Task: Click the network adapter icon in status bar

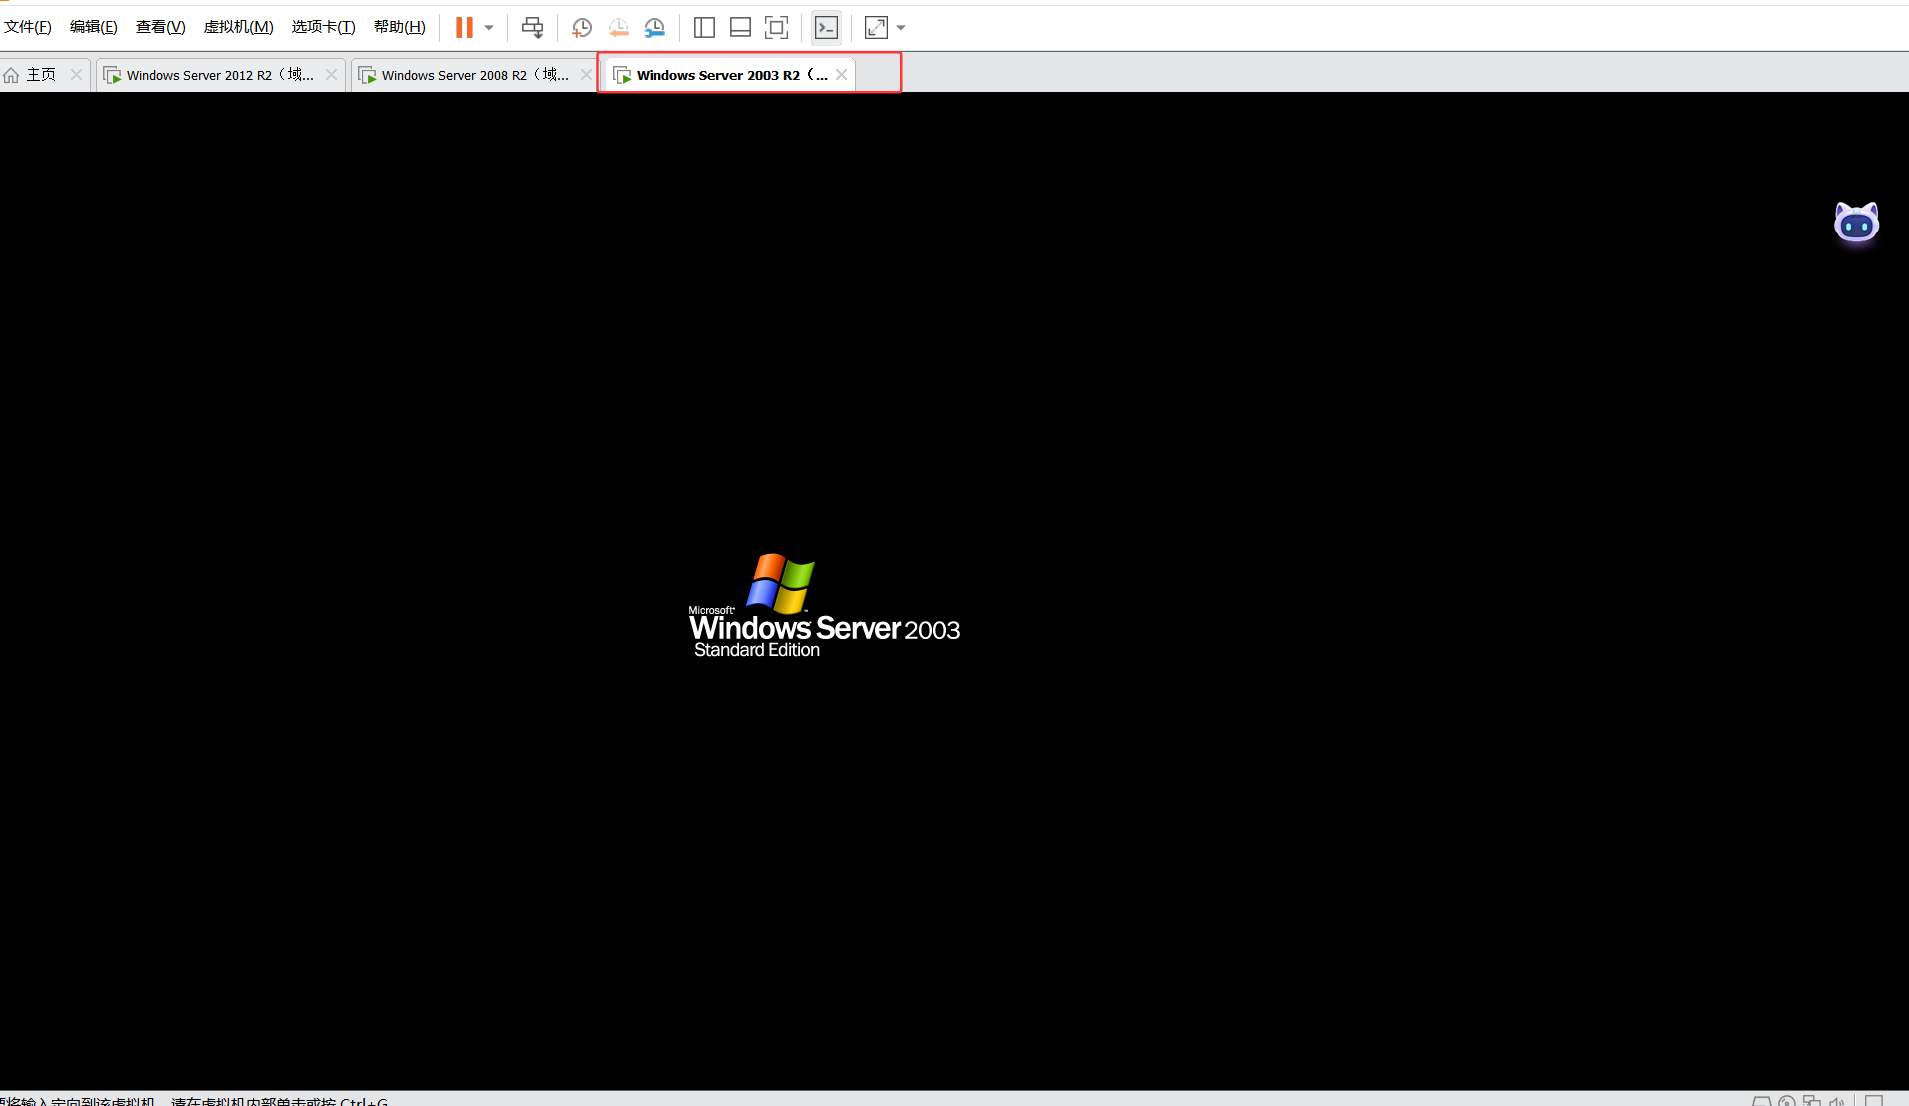Action: tap(1811, 1101)
